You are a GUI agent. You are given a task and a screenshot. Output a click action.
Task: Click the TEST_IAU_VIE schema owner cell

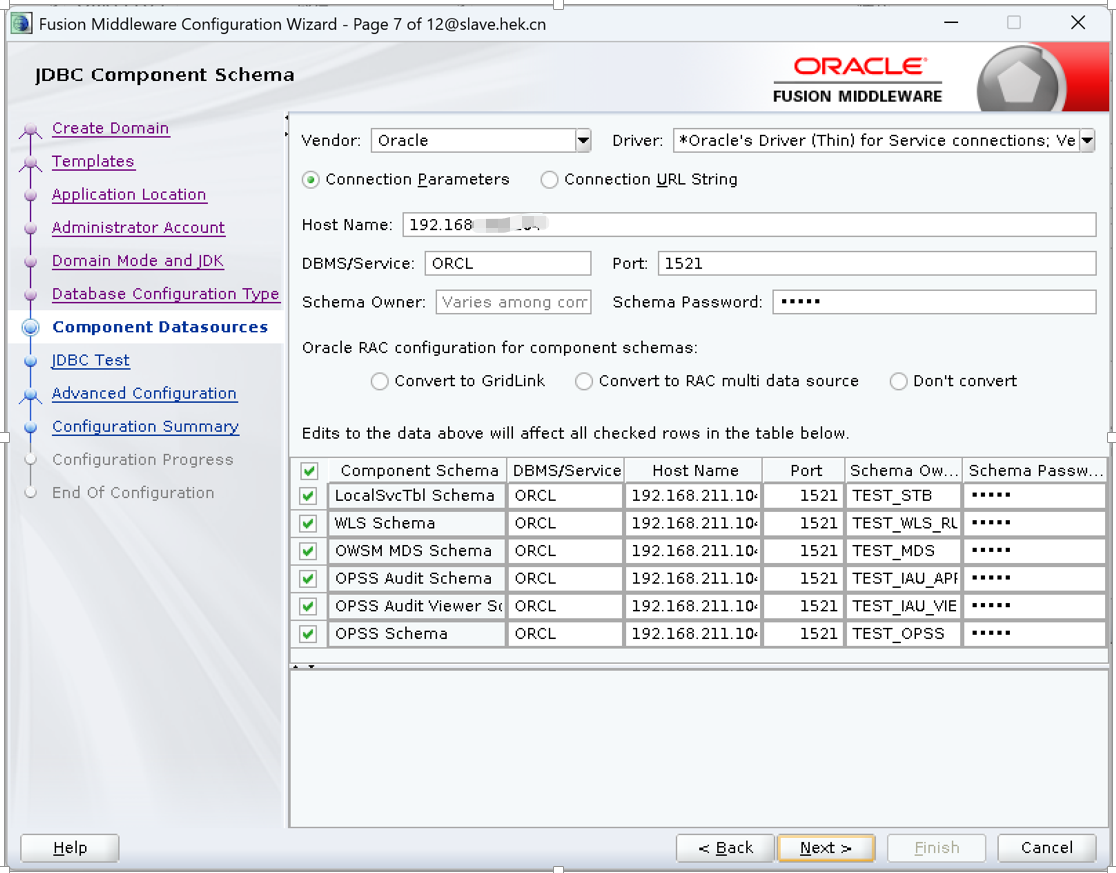click(903, 606)
